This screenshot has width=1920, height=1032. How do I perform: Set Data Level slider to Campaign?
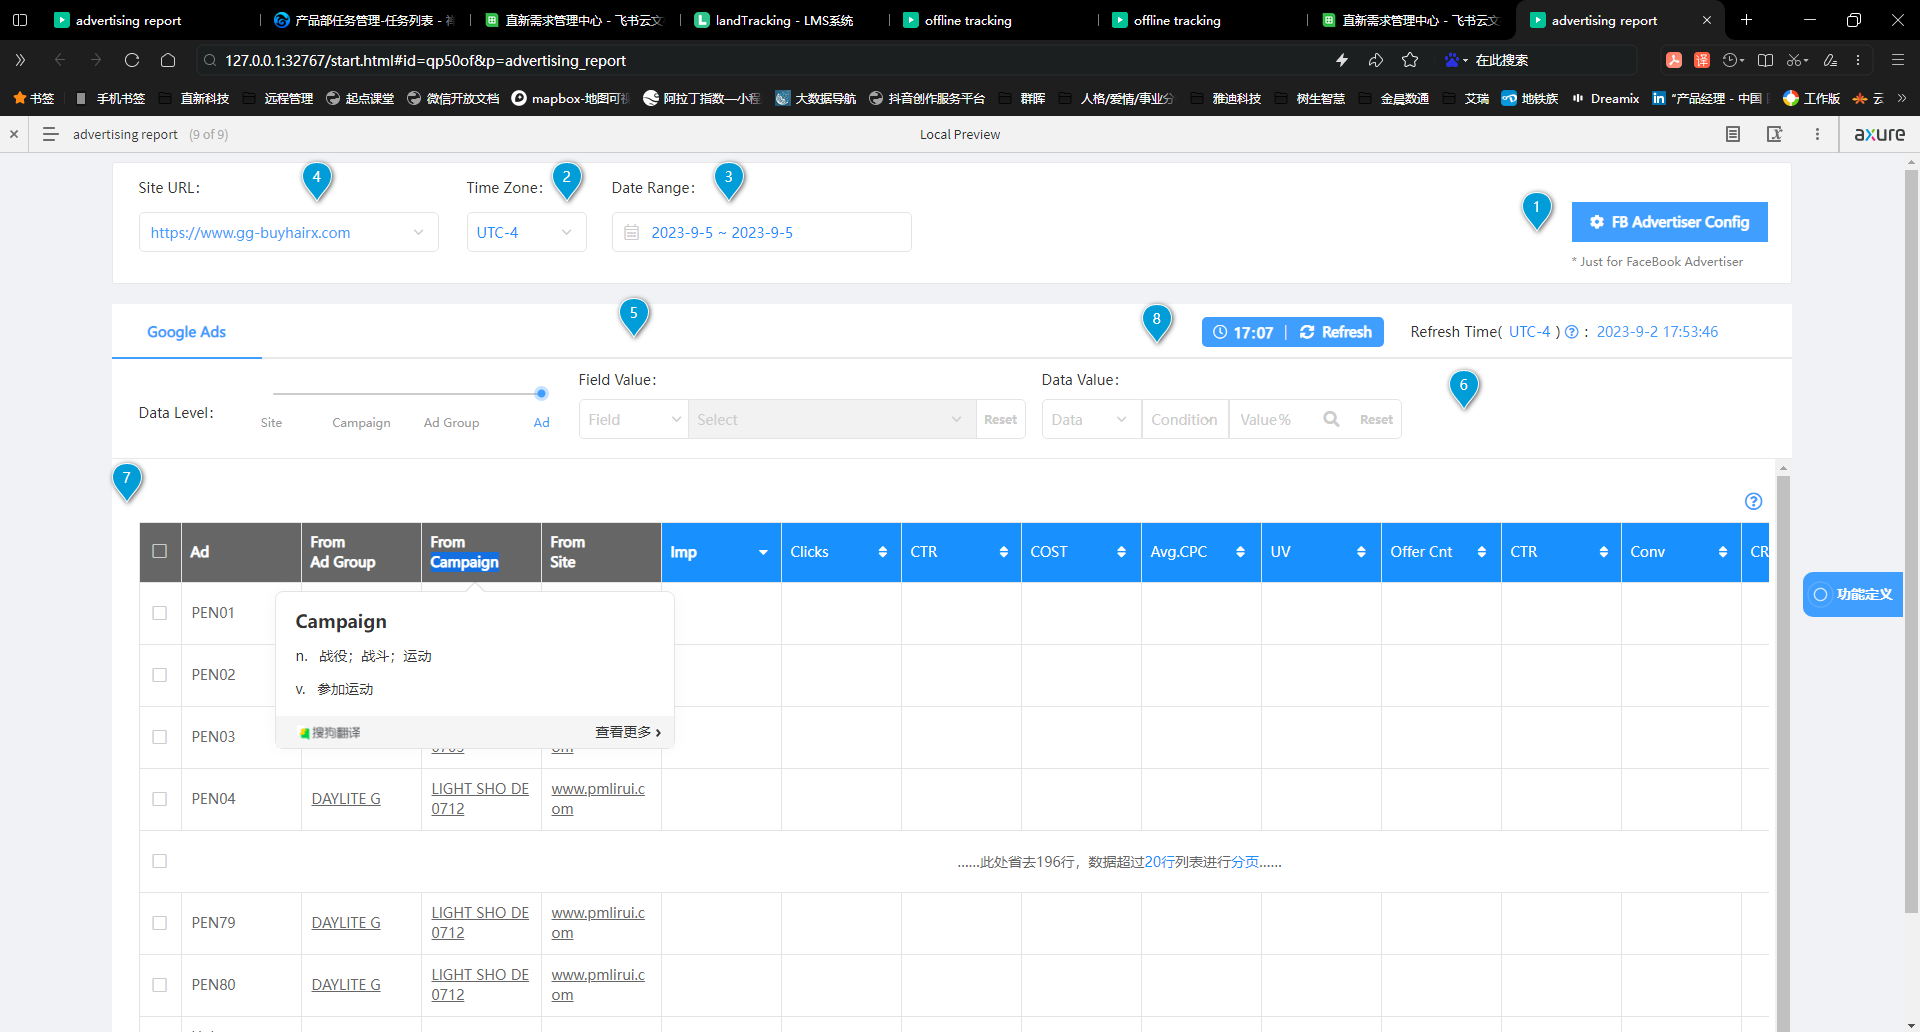click(361, 394)
